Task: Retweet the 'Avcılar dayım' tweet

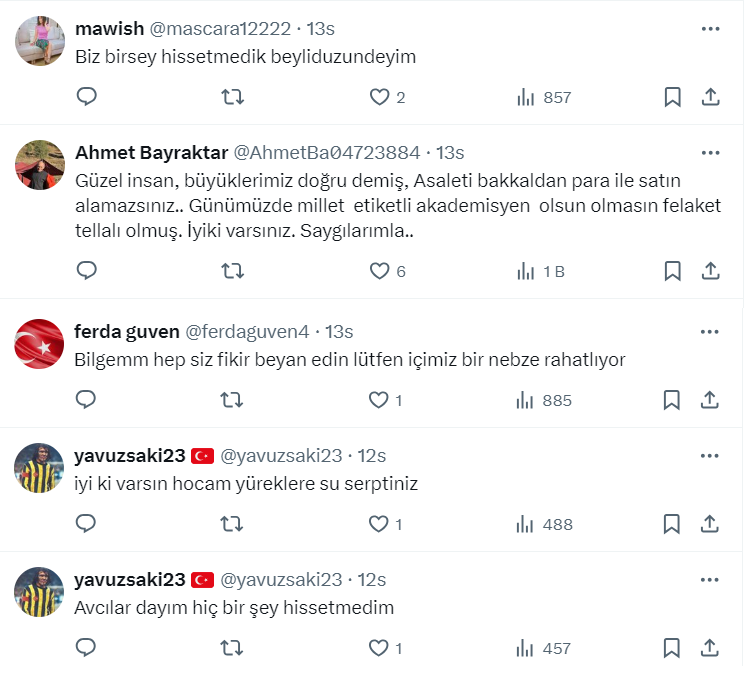Action: [231, 648]
